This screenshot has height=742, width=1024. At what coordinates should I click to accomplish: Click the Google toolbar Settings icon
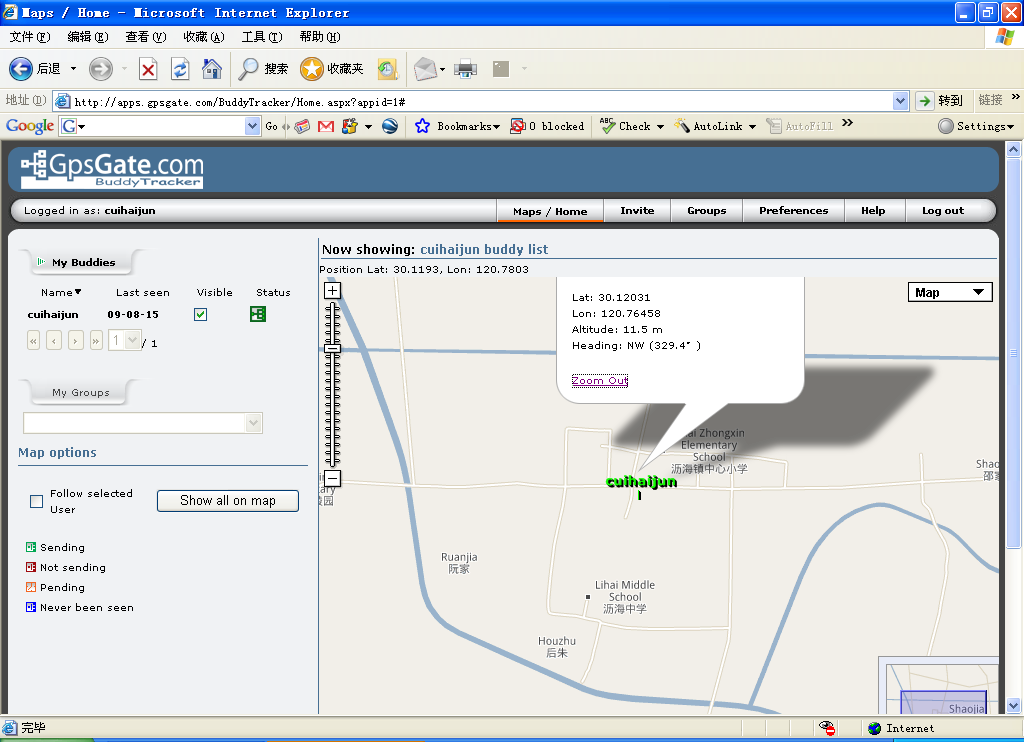946,126
